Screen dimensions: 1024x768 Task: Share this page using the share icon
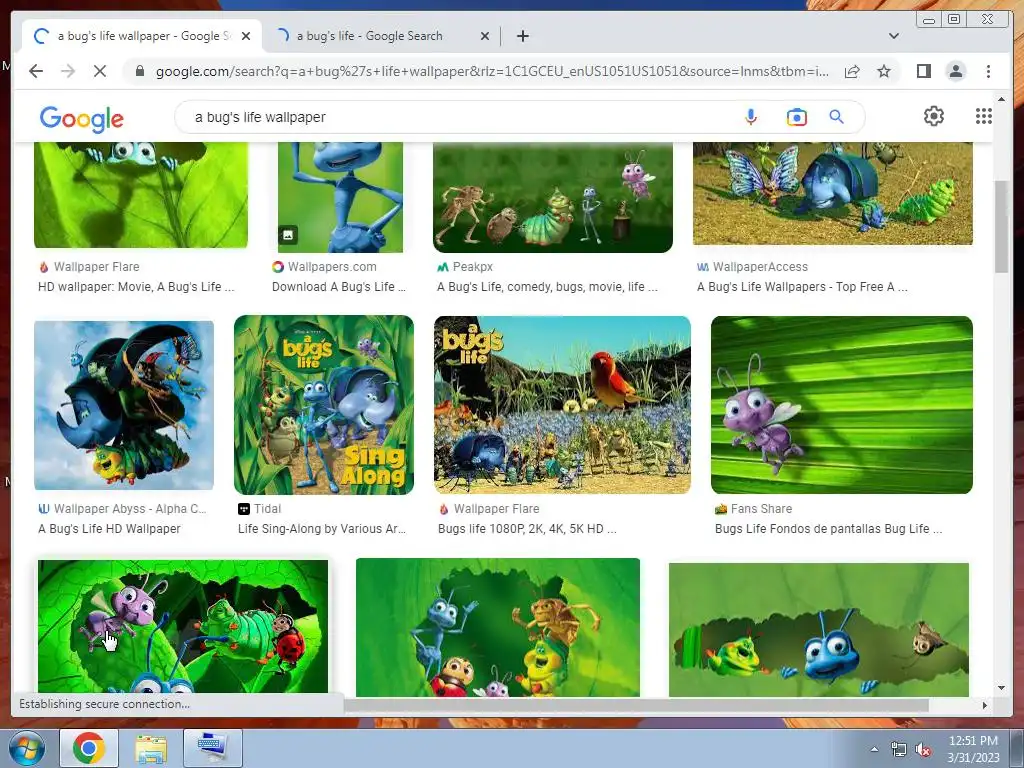coord(852,71)
